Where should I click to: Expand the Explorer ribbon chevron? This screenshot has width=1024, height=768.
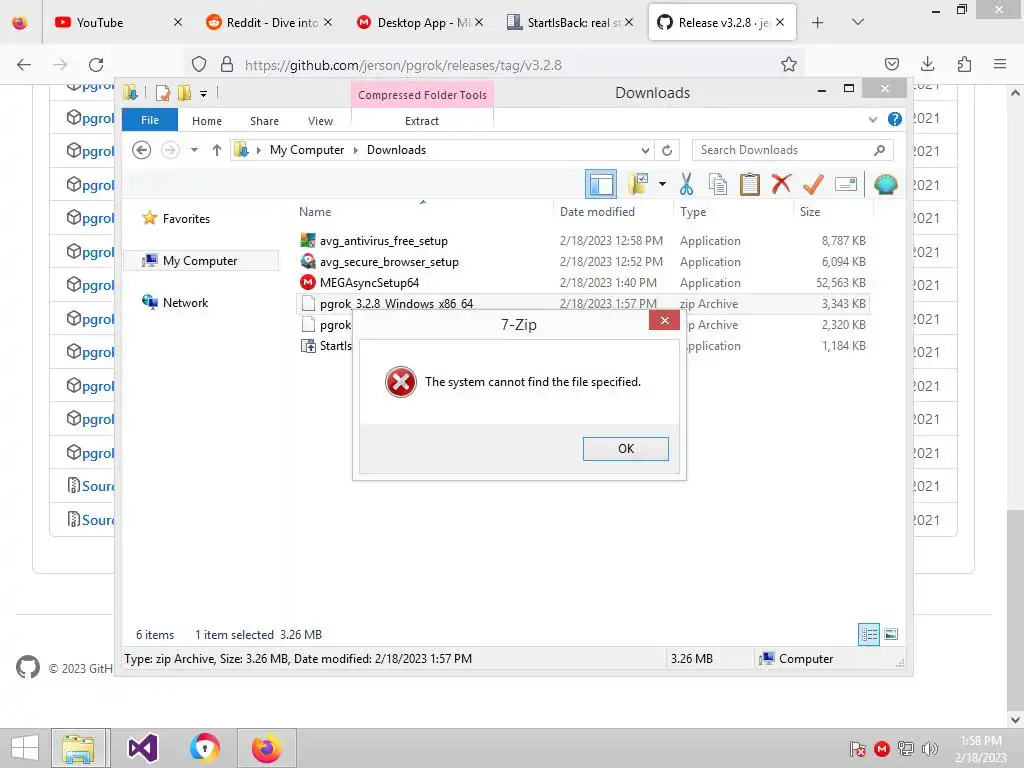873,120
